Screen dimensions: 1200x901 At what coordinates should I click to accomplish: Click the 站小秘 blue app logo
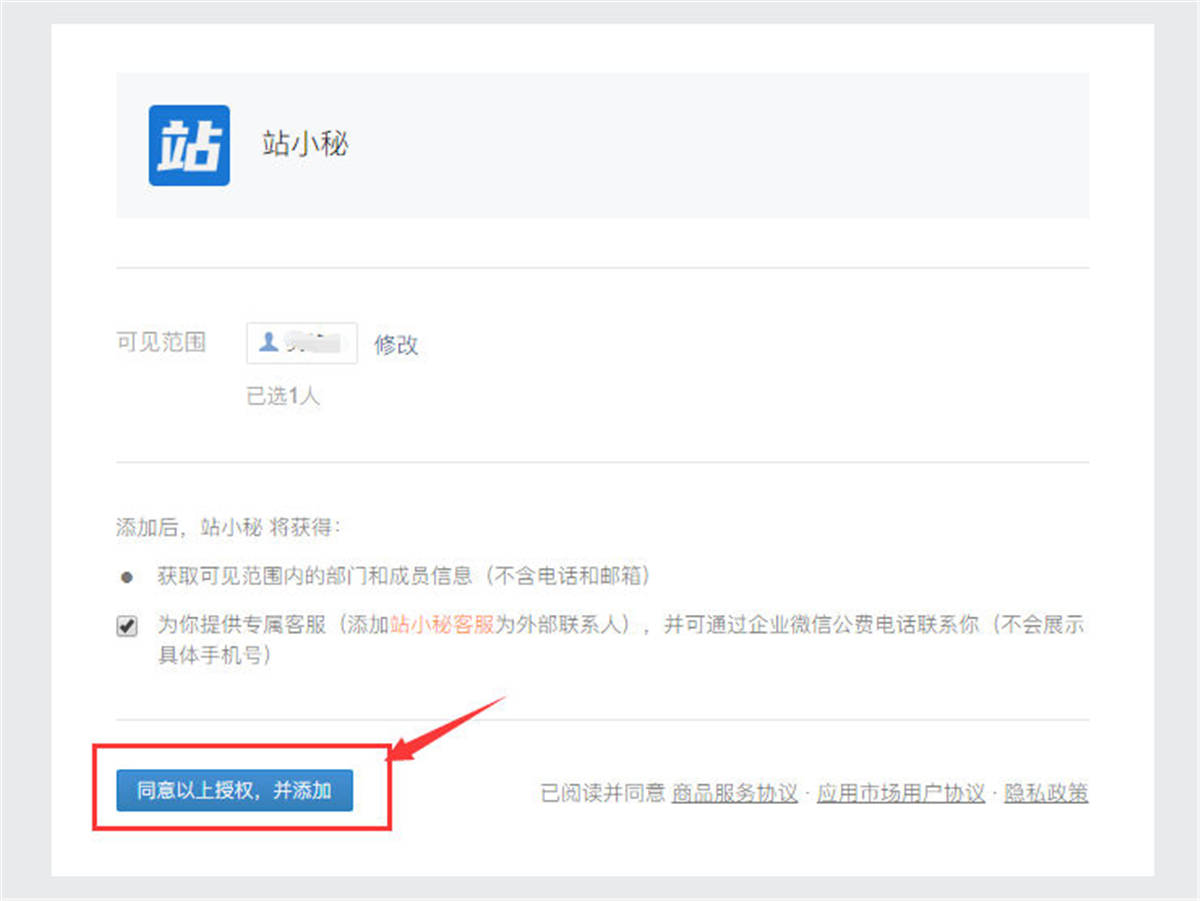coord(189,145)
